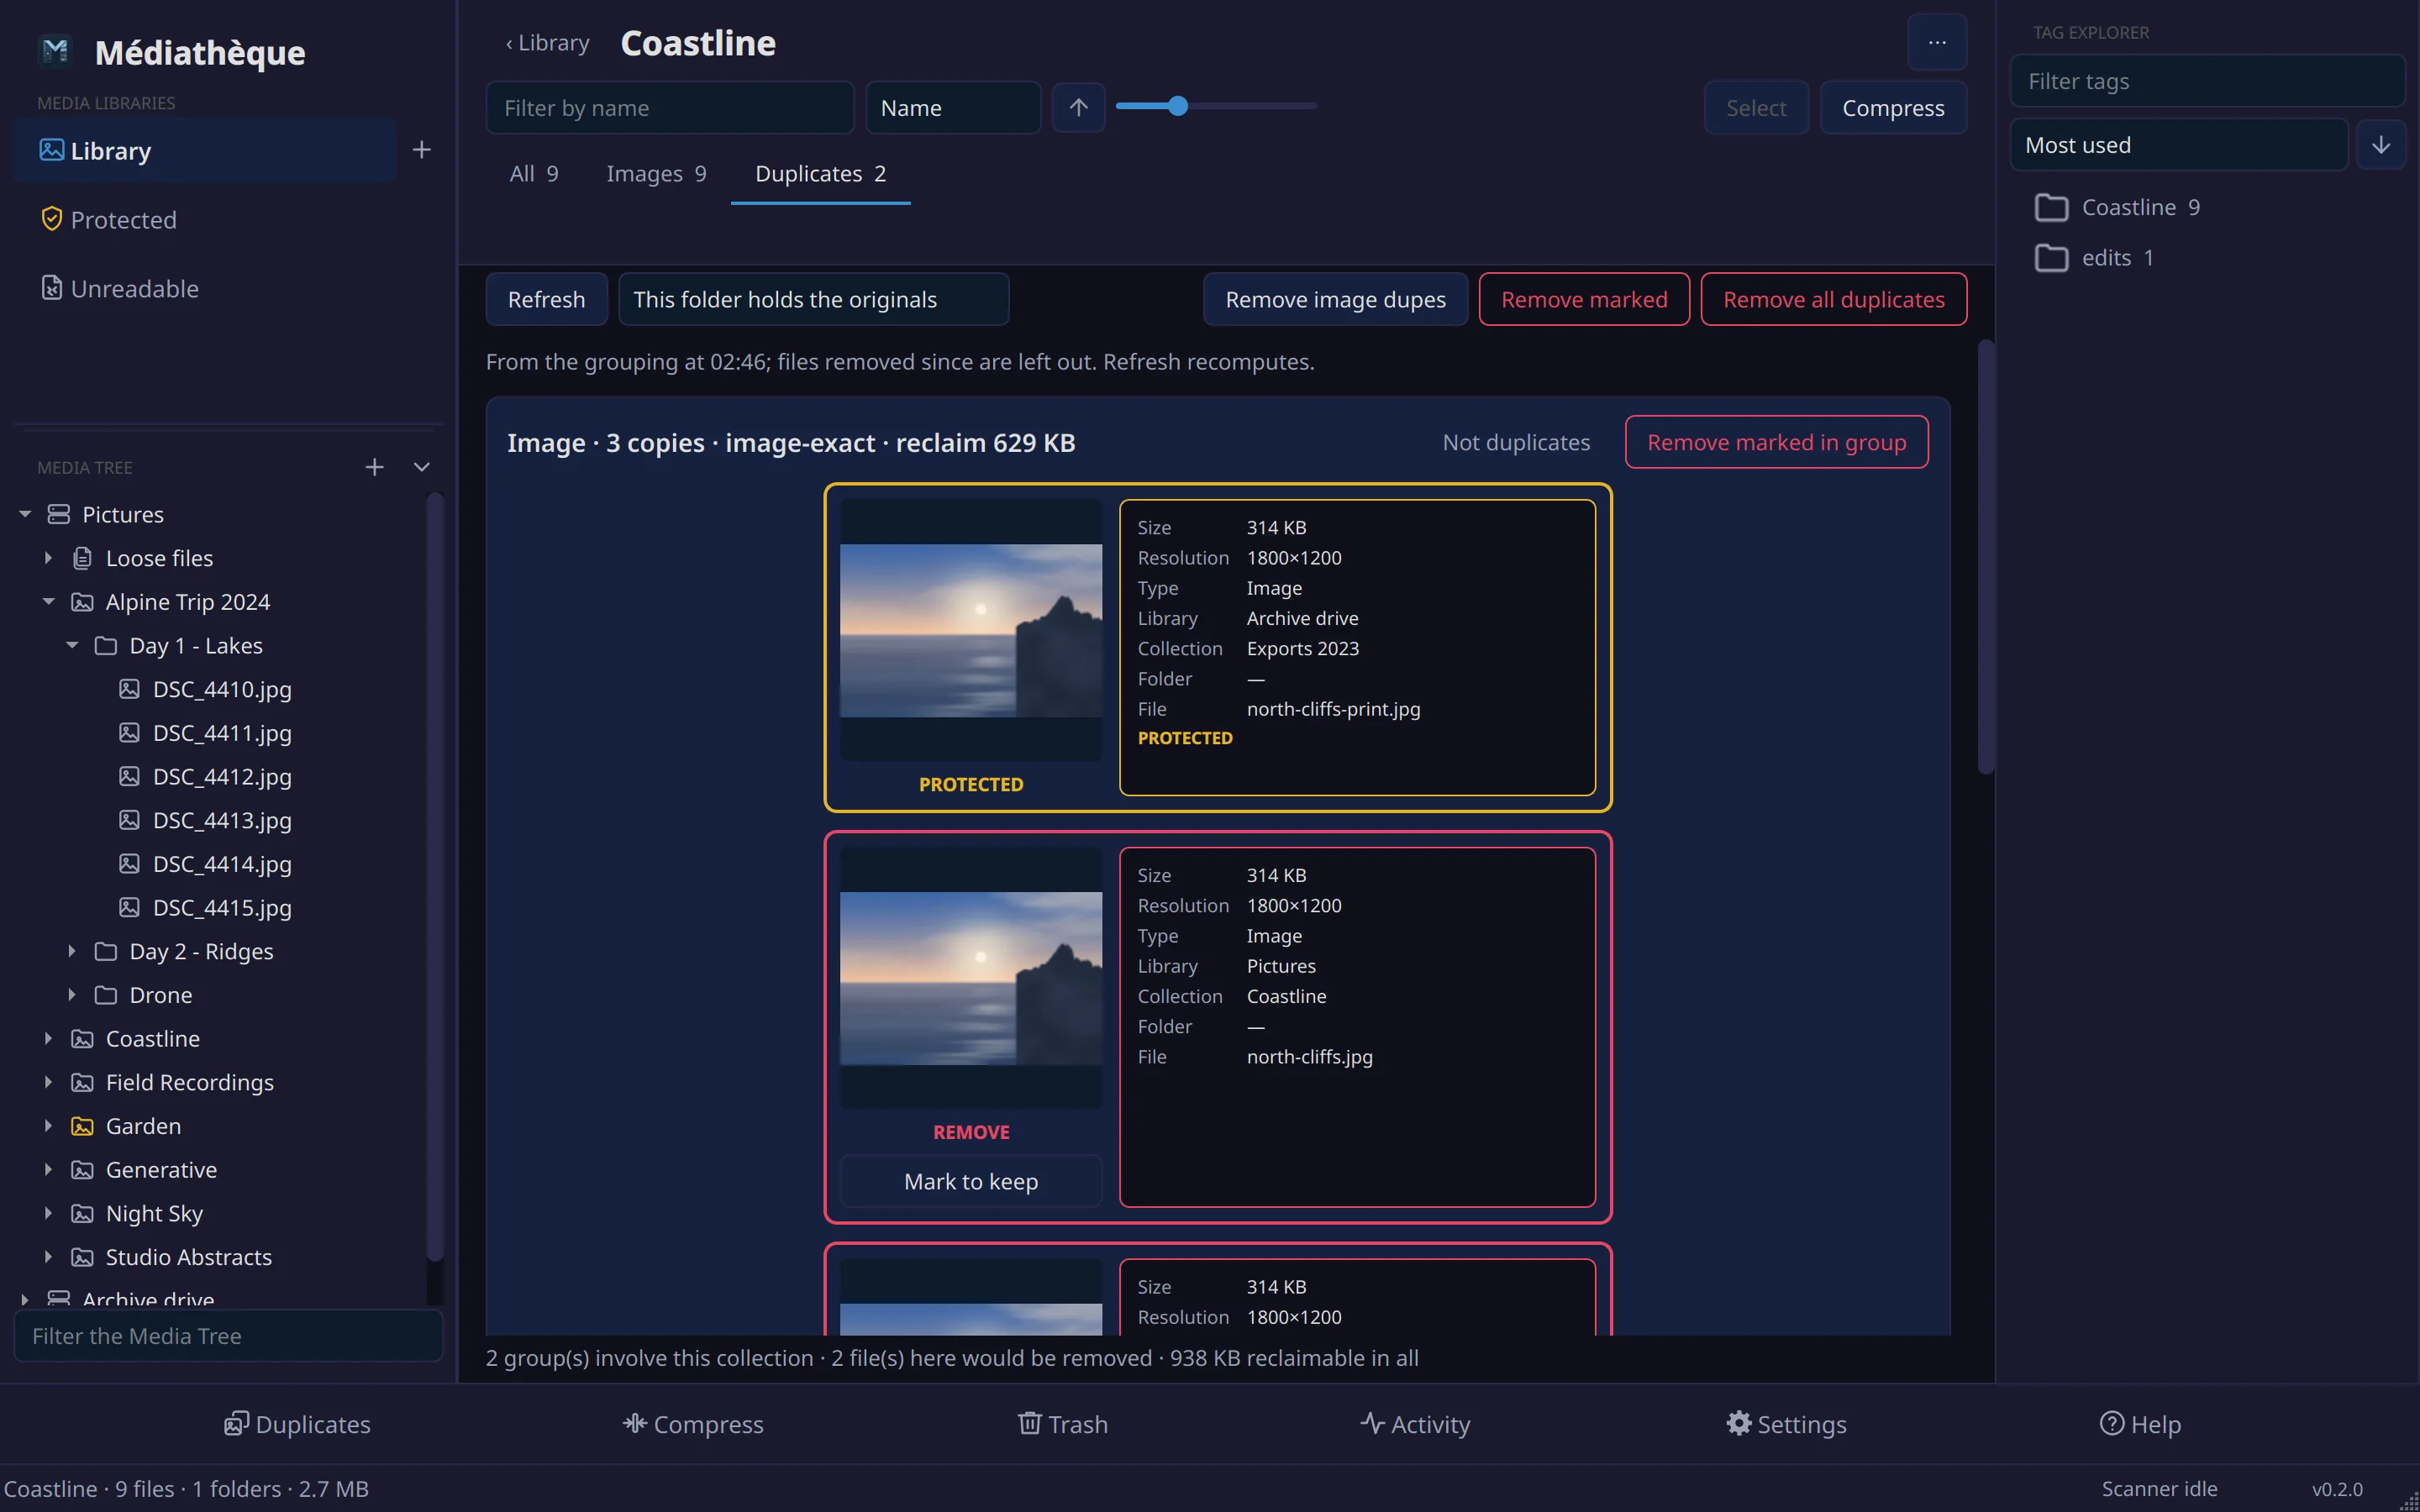The image size is (2420, 1512).
Task: Click the plus icon in the Media Tree header
Action: 374,467
